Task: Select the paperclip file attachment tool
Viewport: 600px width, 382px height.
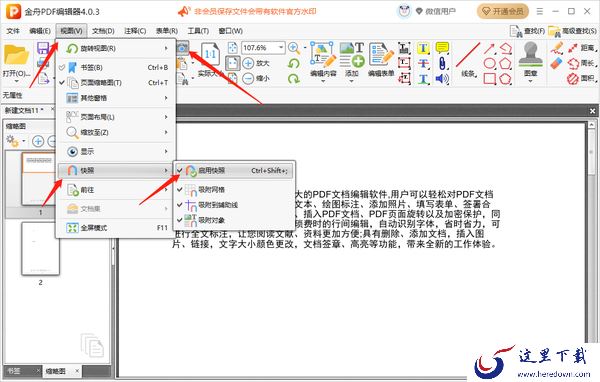Action: click(442, 64)
